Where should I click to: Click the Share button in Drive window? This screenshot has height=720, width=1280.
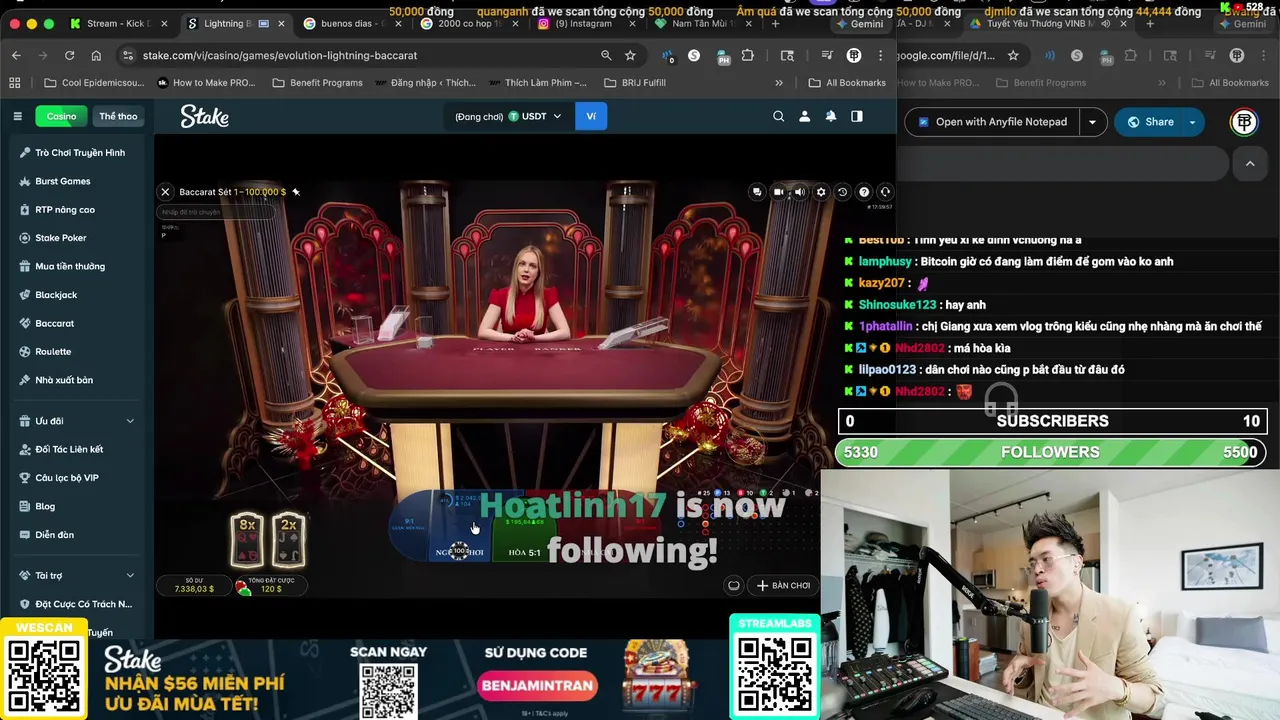(1150, 122)
